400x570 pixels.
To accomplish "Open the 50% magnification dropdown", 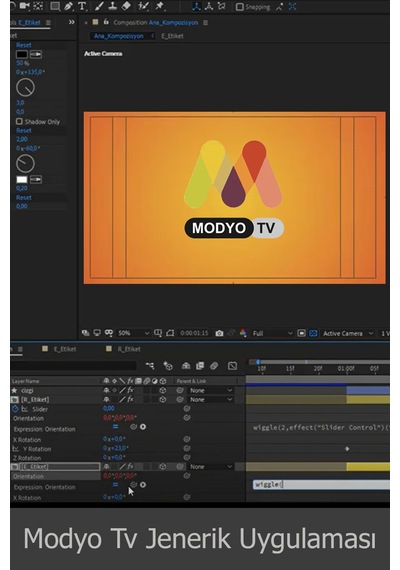I will point(134,333).
